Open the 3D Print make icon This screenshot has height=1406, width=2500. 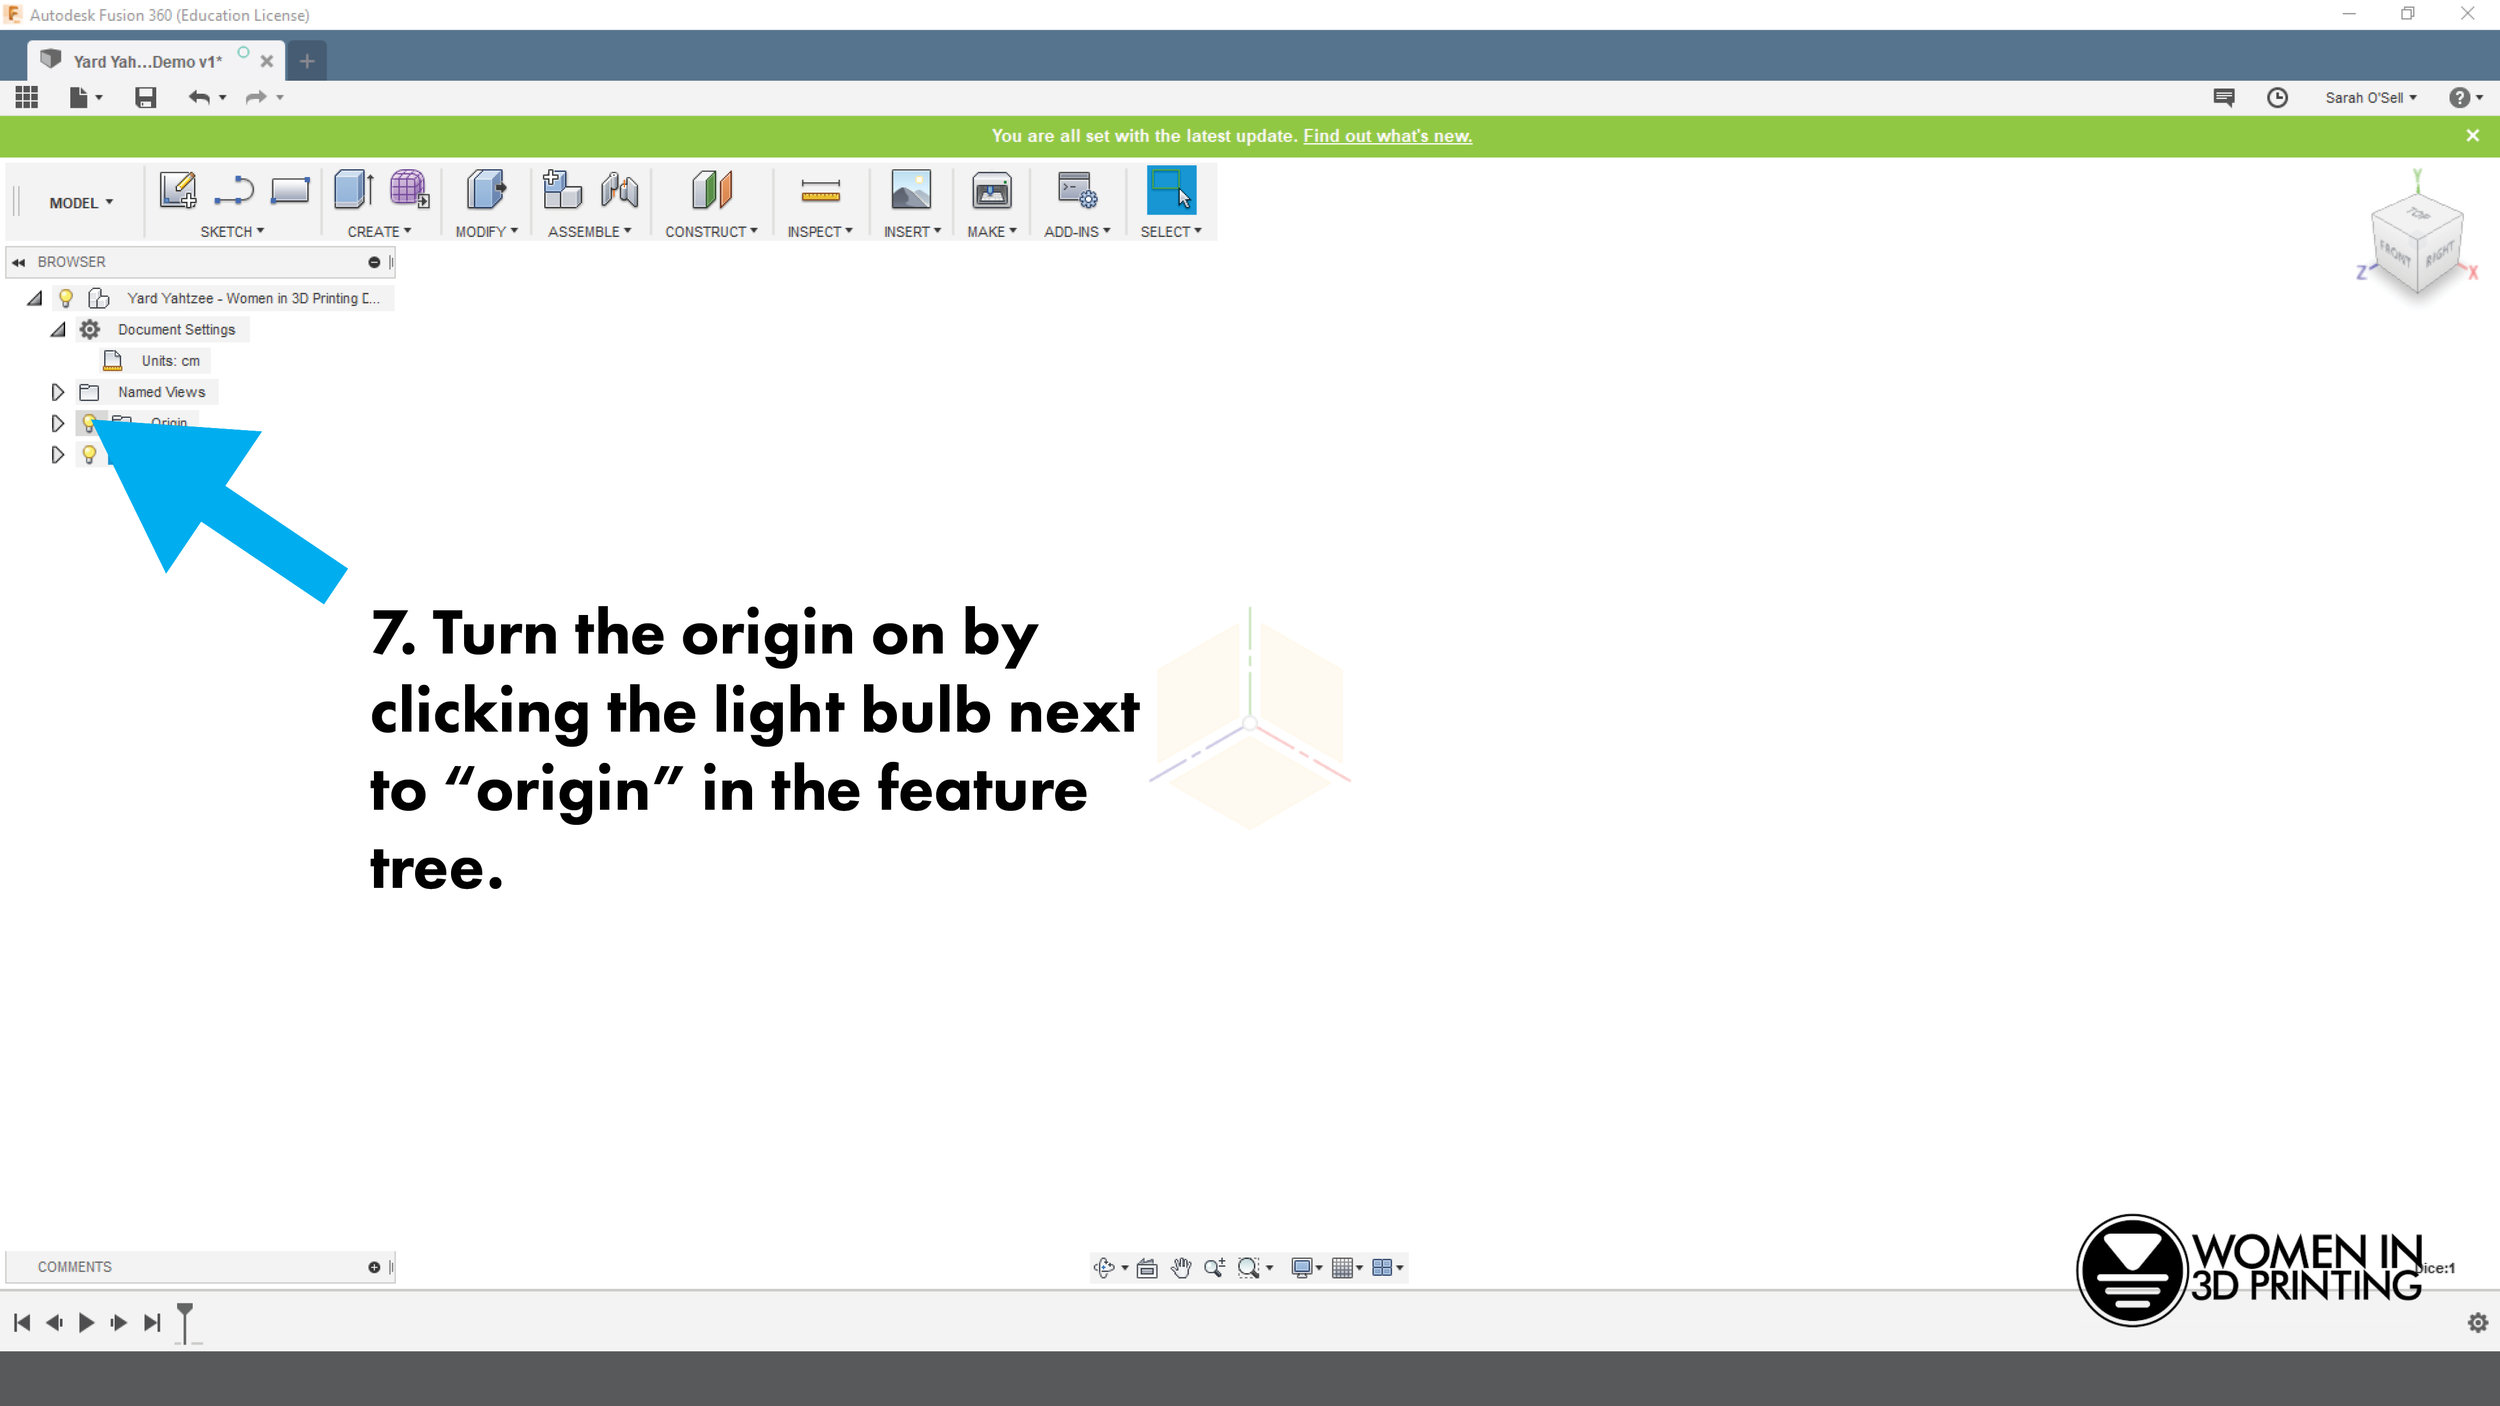pos(992,190)
